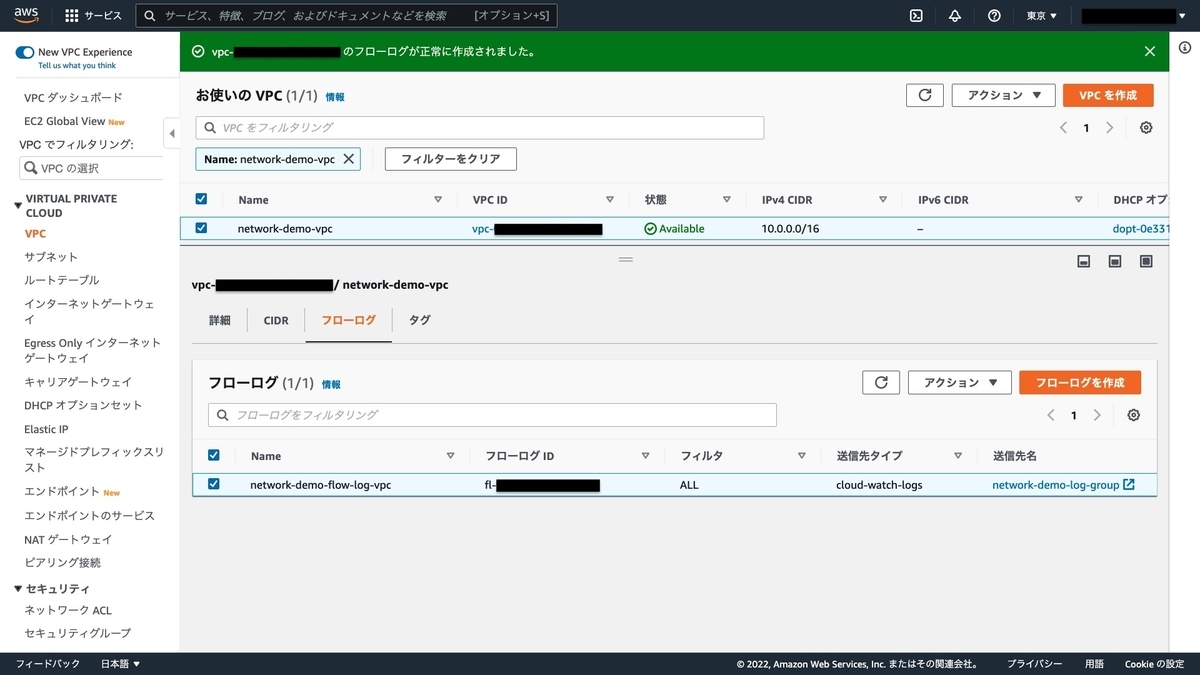The height and width of the screenshot is (675, 1200).
Task: Focus the フローログをフィルタリング search field
Action: (492, 415)
